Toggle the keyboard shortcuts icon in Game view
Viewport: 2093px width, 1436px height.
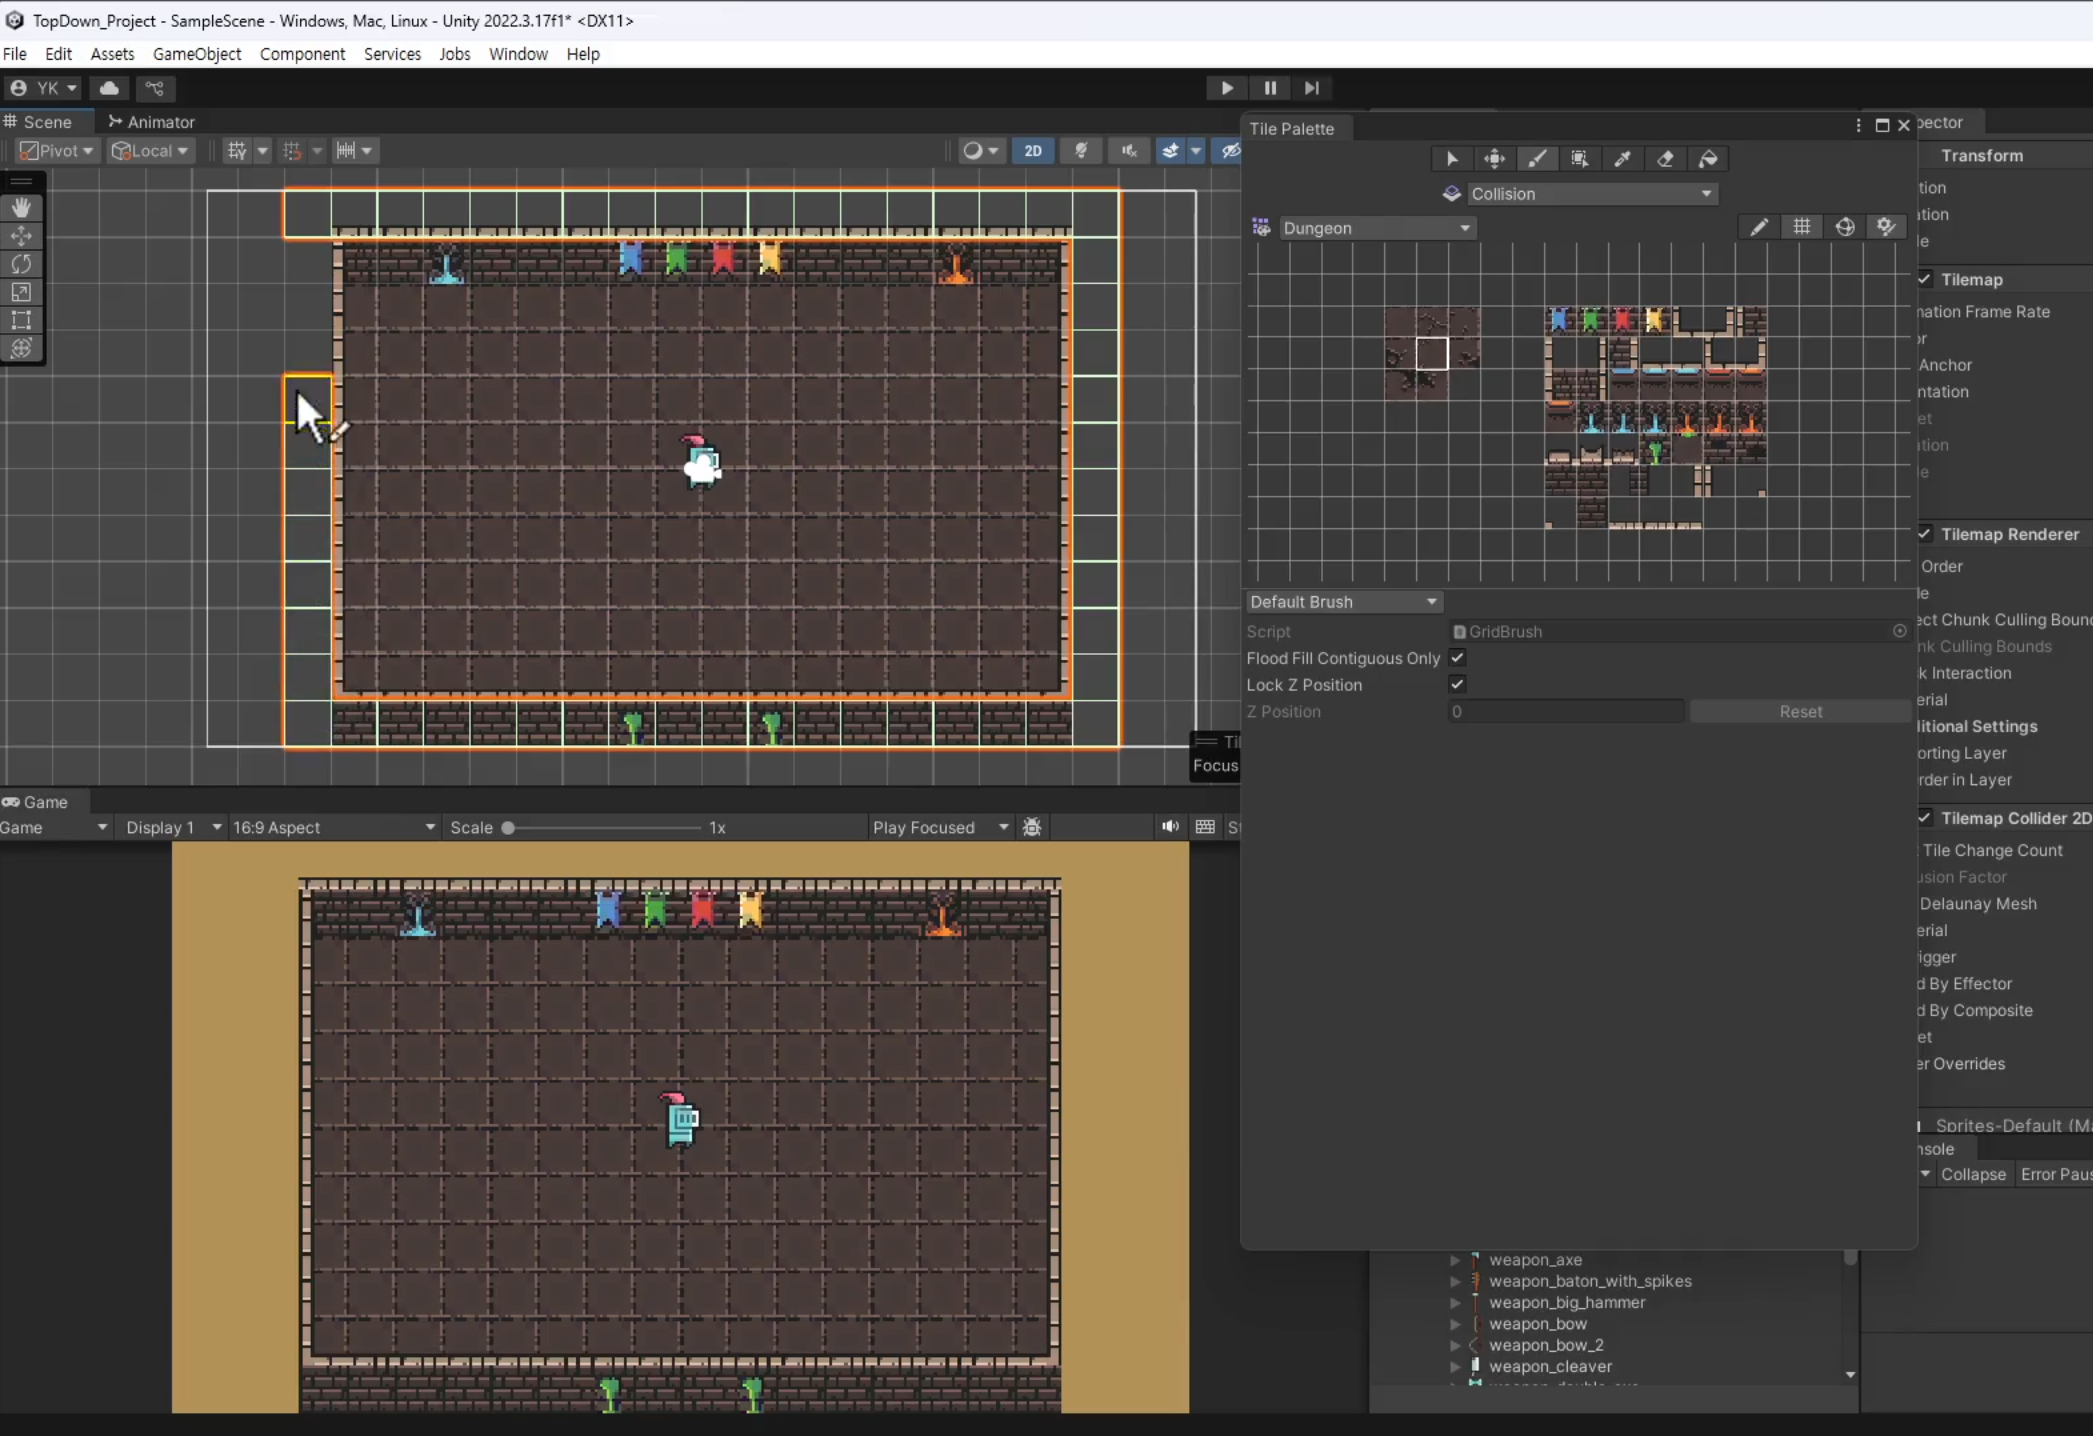1205,827
